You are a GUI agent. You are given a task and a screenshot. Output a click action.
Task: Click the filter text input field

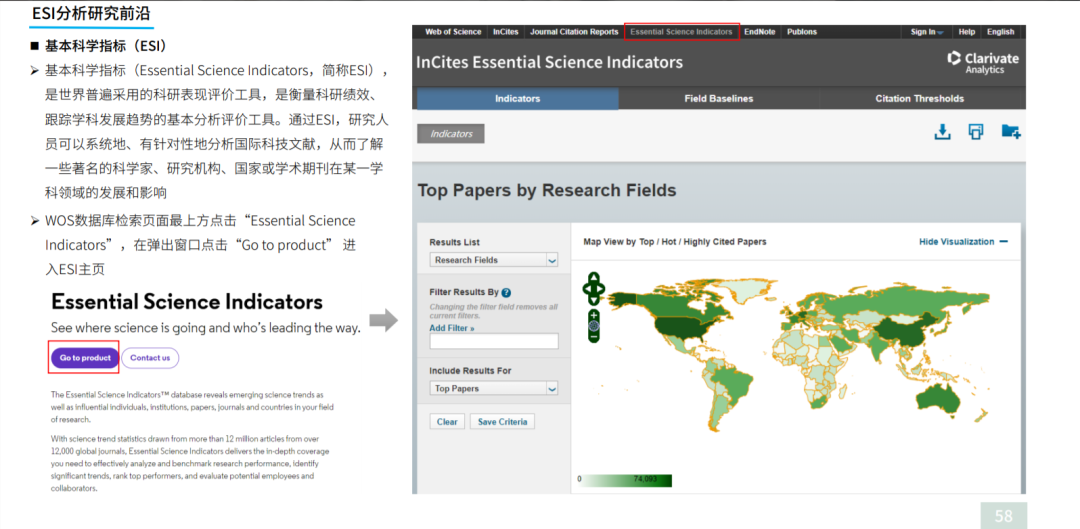[494, 342]
